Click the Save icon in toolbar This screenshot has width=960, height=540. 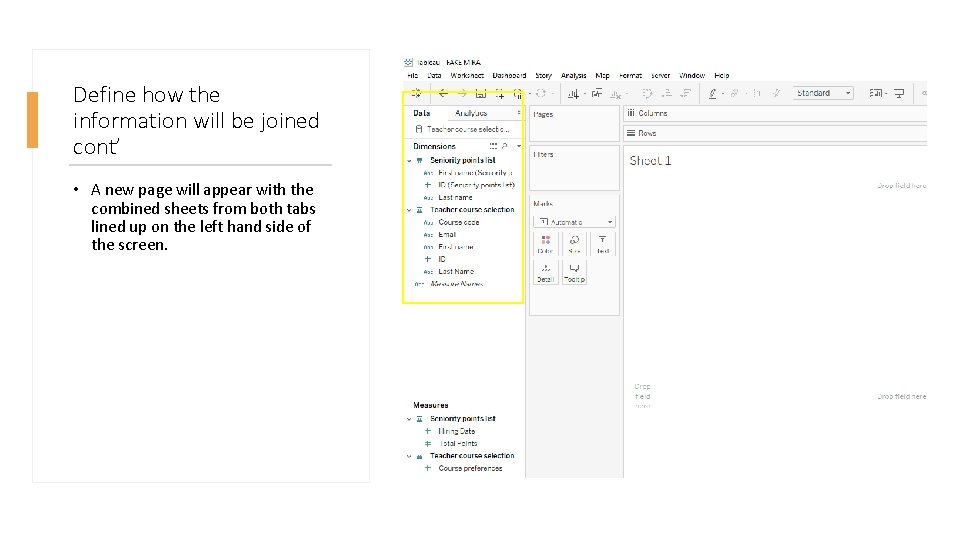pos(481,94)
